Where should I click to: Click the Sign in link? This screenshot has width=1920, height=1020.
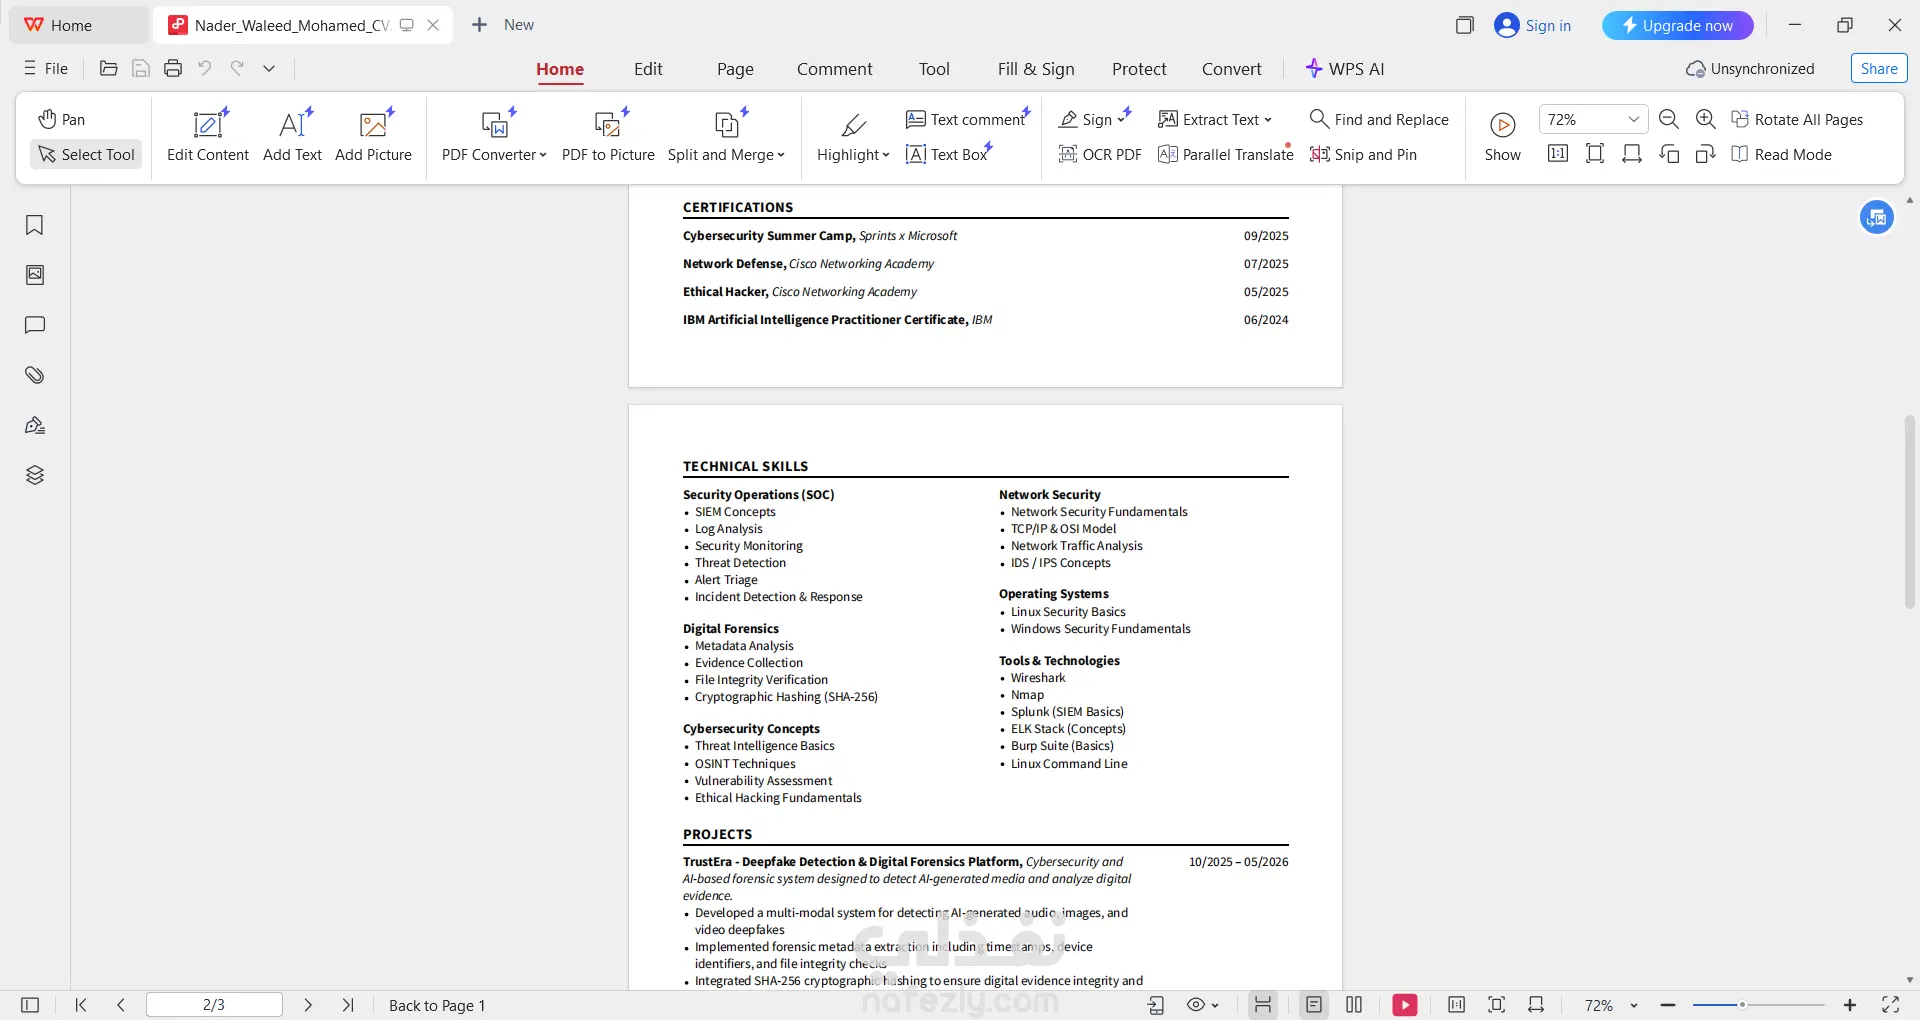click(x=1533, y=25)
